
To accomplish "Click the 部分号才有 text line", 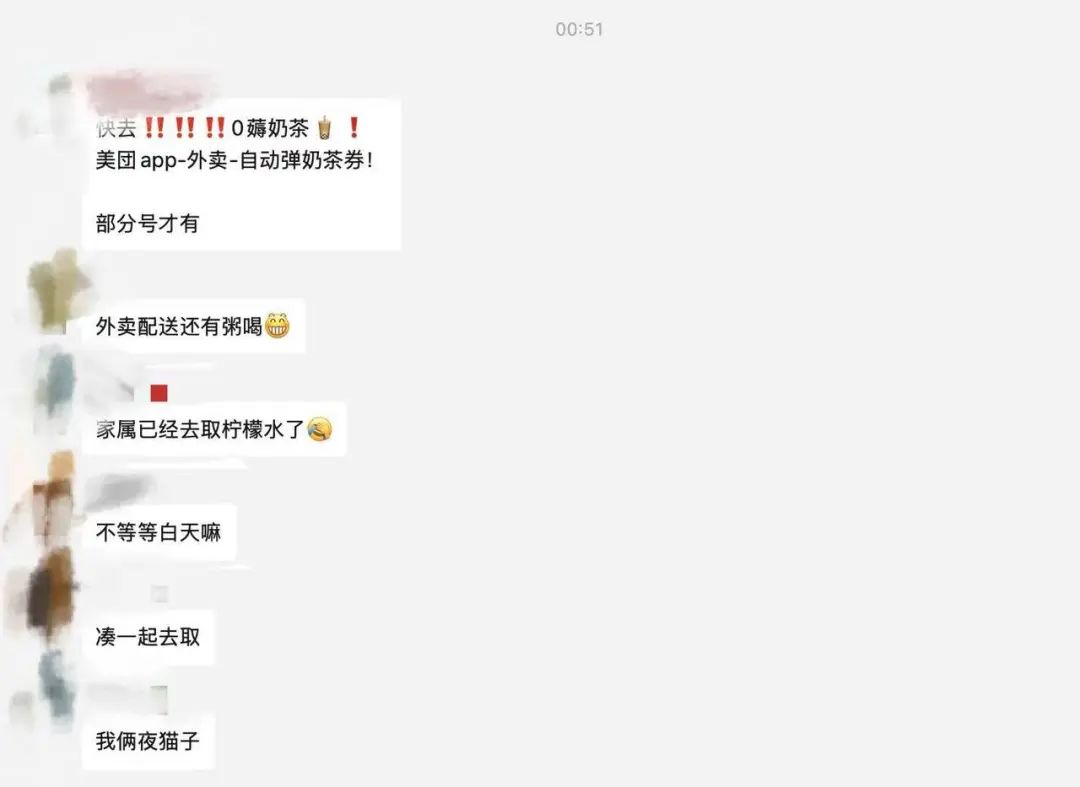I will pos(147,223).
